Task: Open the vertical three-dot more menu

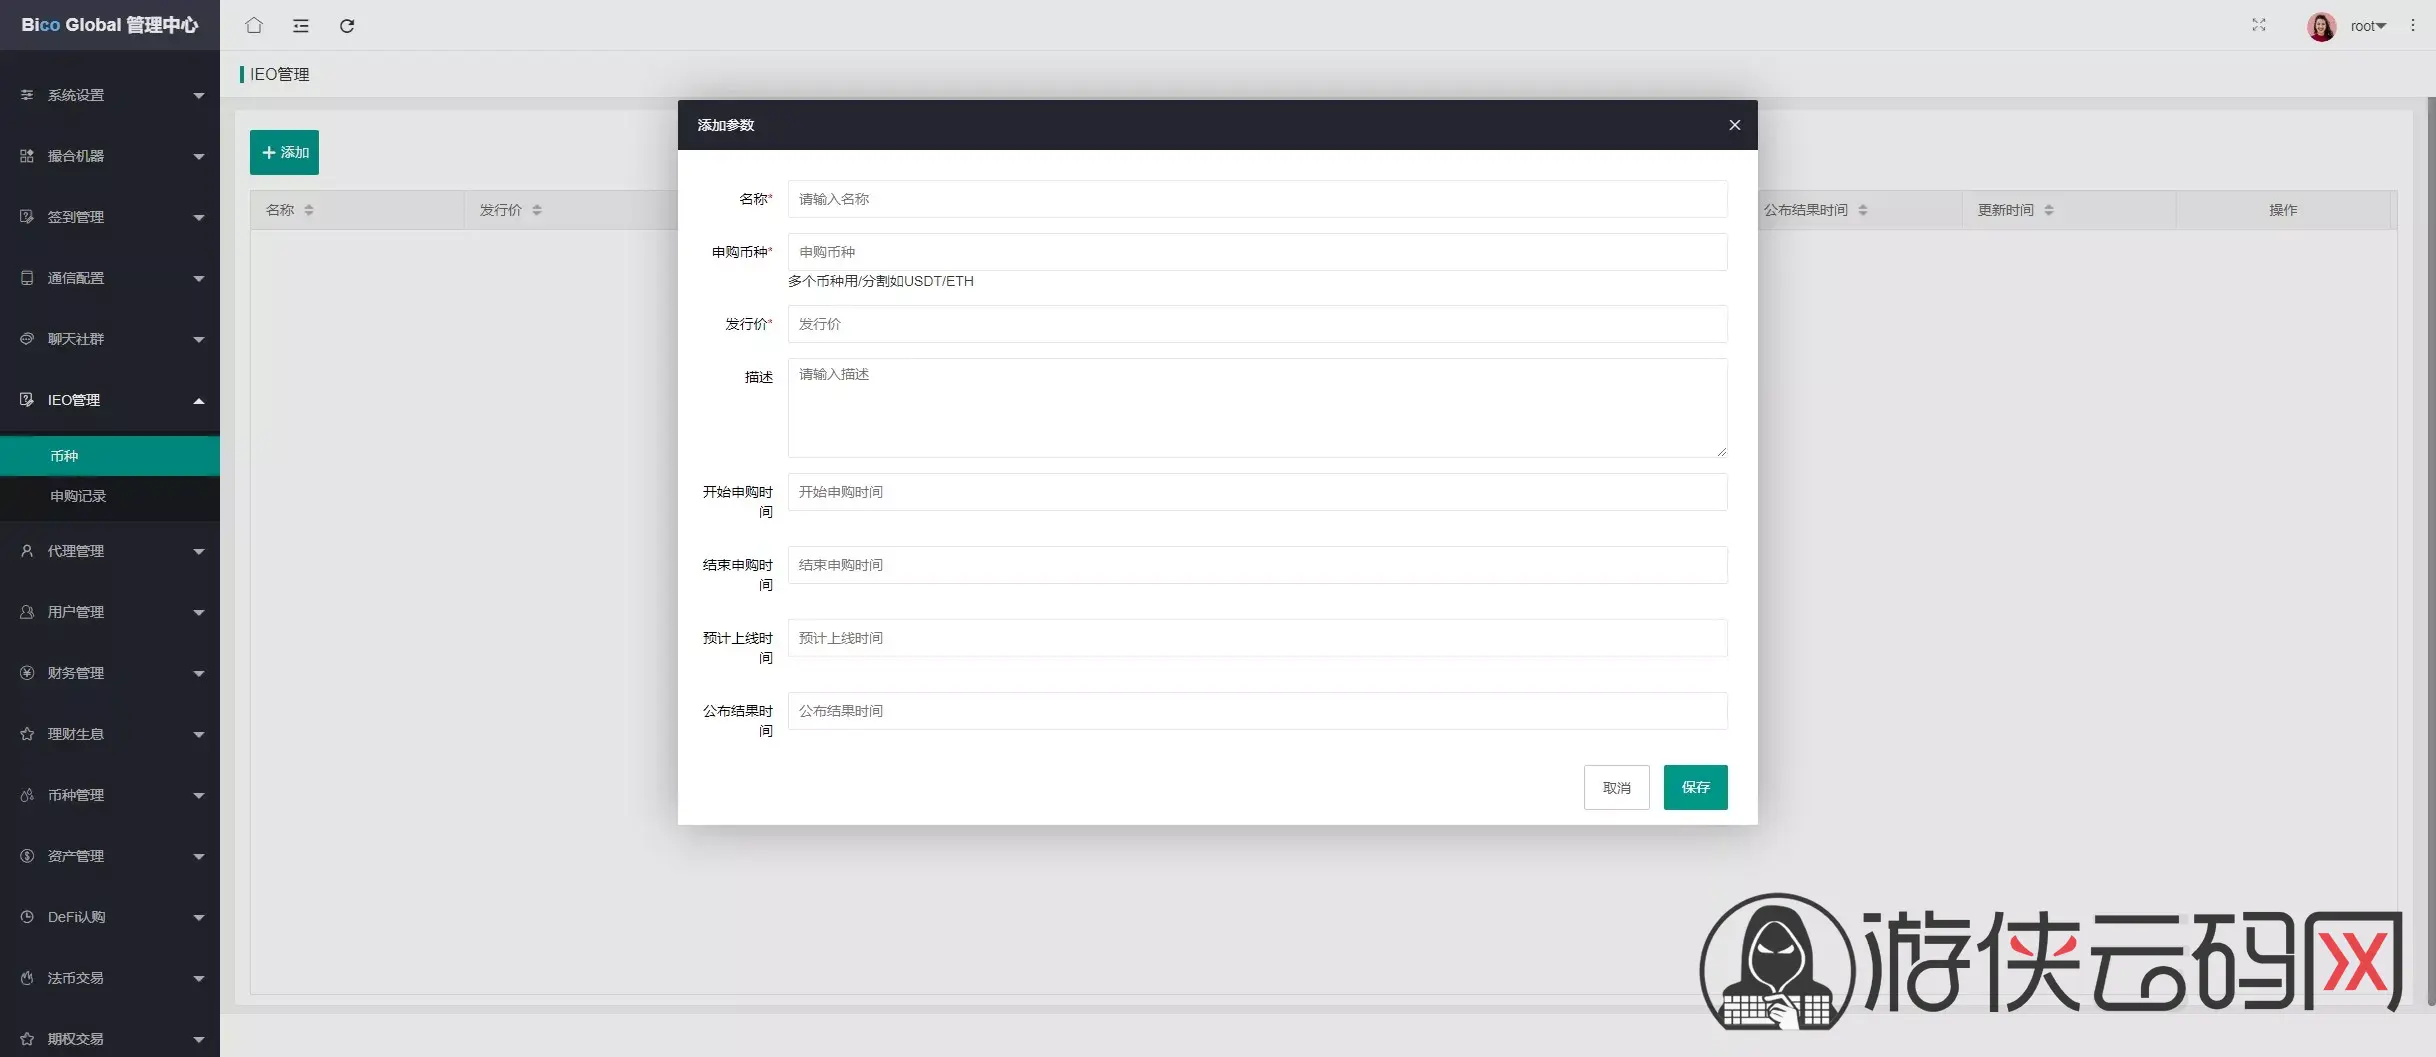Action: point(2413,26)
